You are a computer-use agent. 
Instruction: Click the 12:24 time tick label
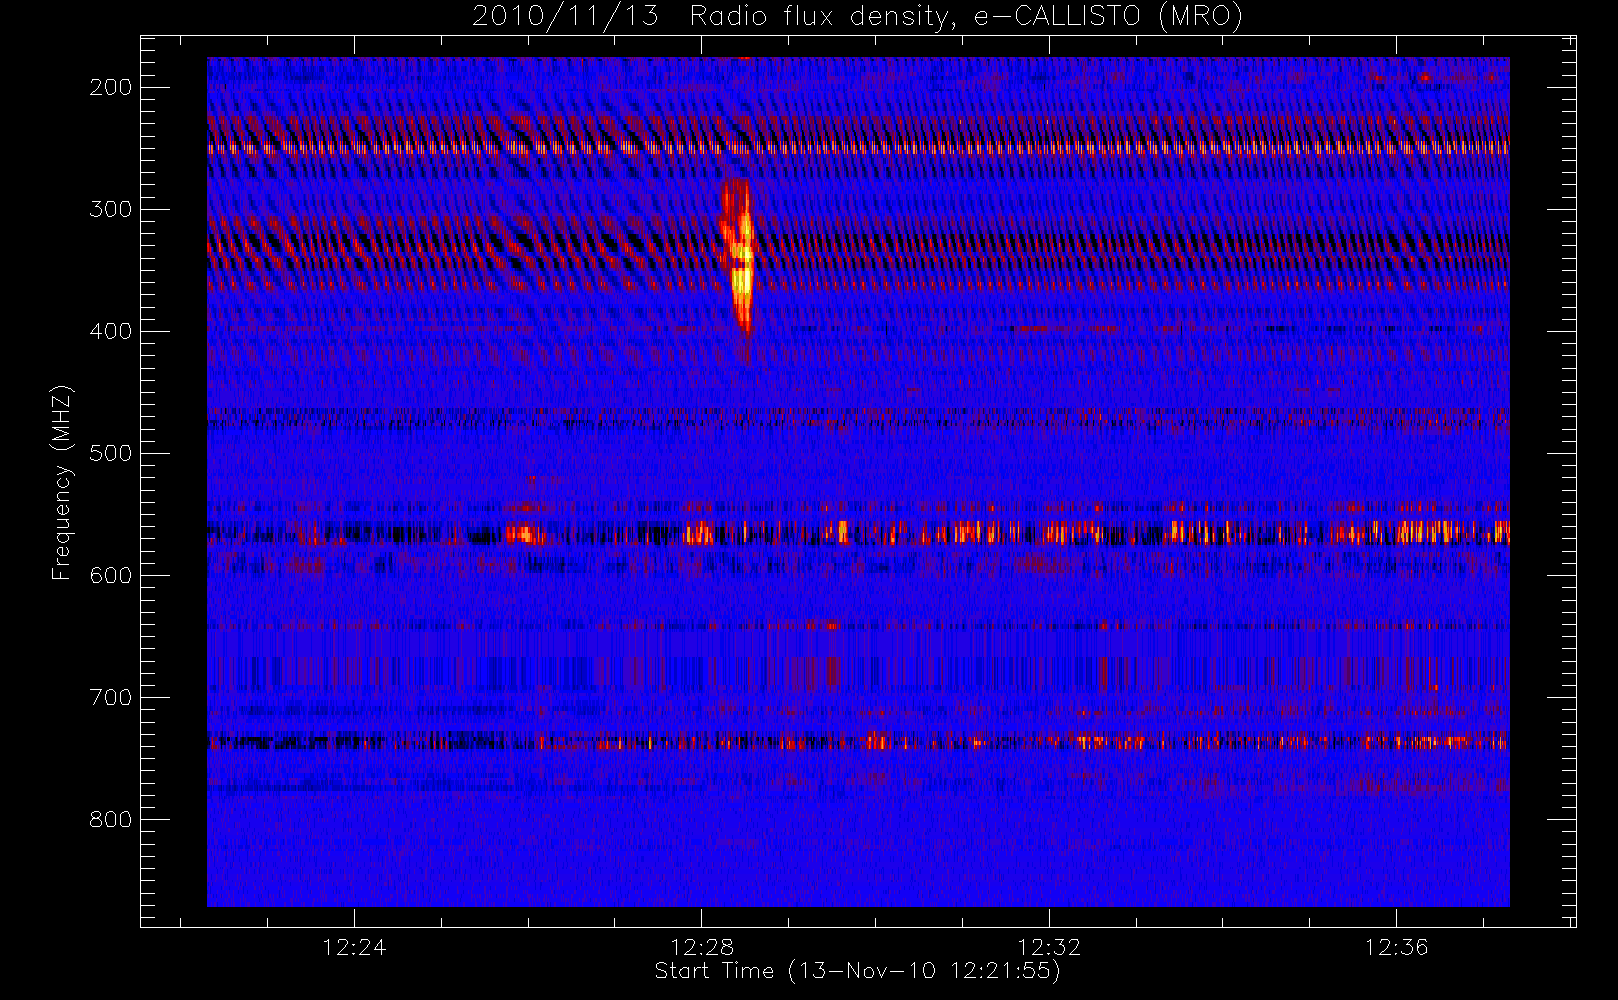354,947
